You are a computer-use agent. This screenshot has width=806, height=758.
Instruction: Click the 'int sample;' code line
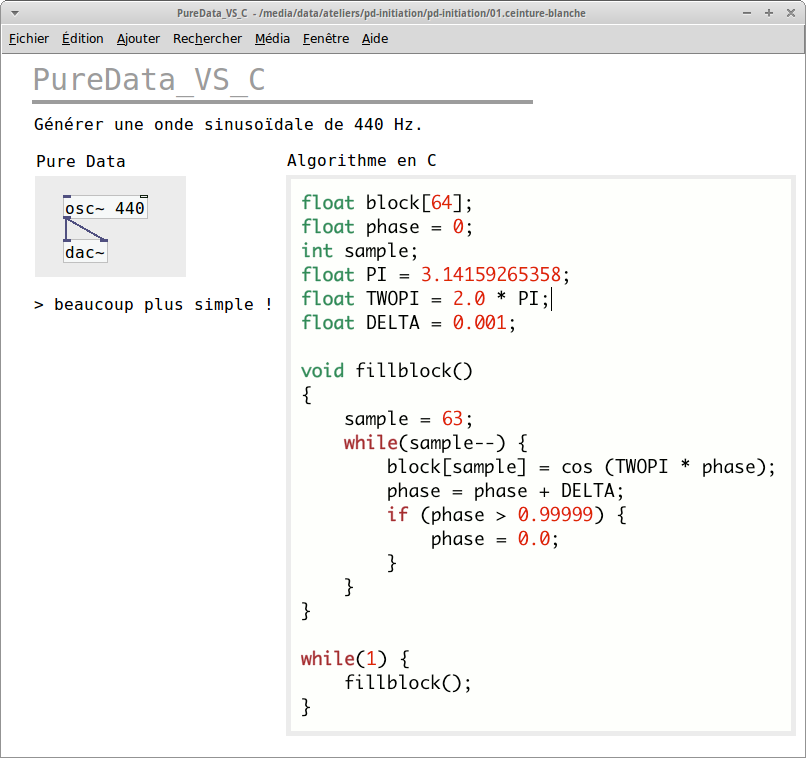(359, 251)
